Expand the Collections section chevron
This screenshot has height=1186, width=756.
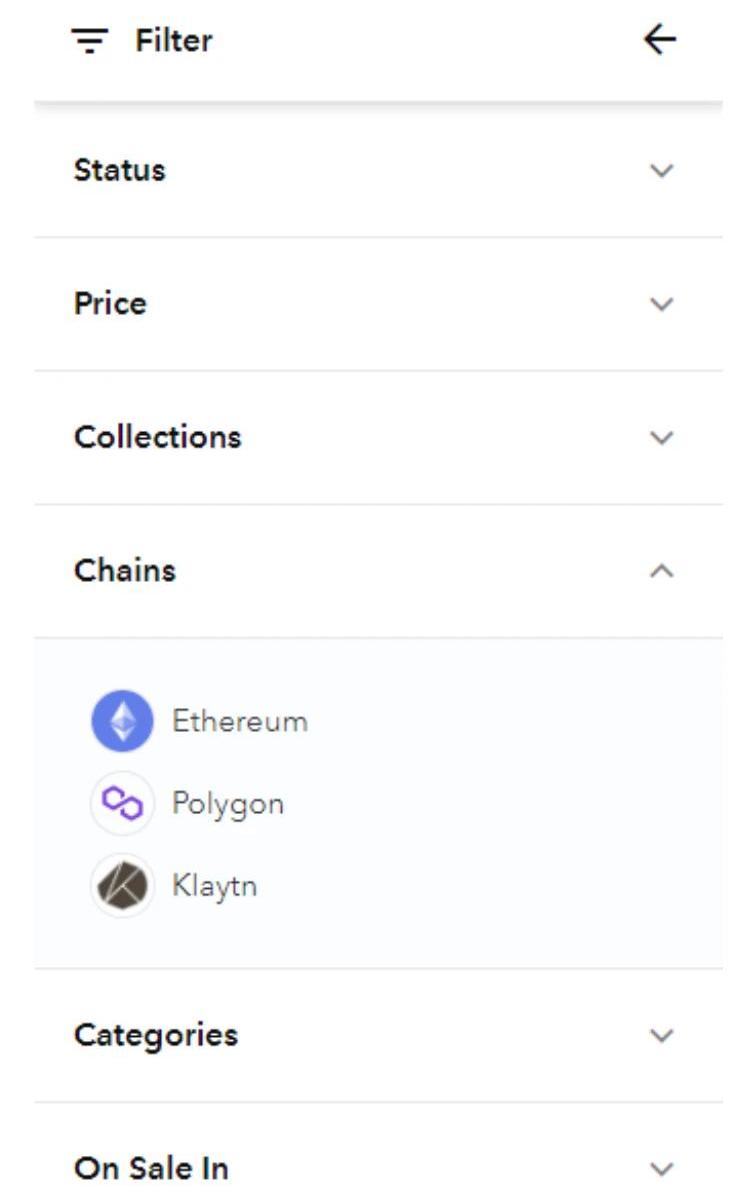pyautogui.click(x=661, y=437)
